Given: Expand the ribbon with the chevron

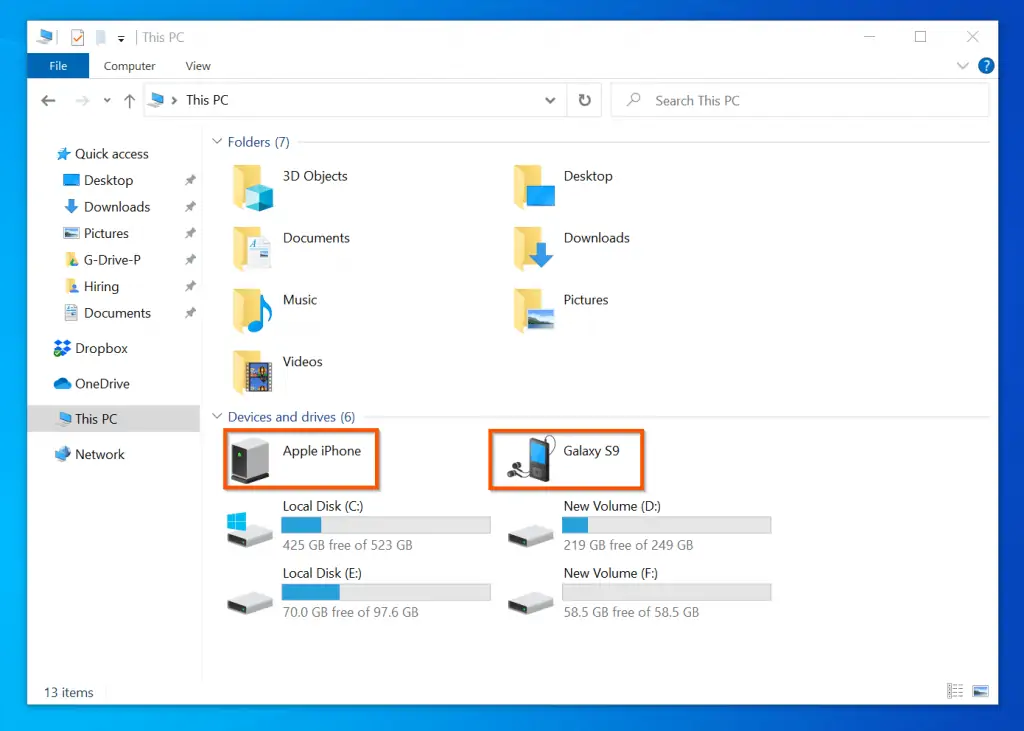Looking at the screenshot, I should (x=962, y=65).
